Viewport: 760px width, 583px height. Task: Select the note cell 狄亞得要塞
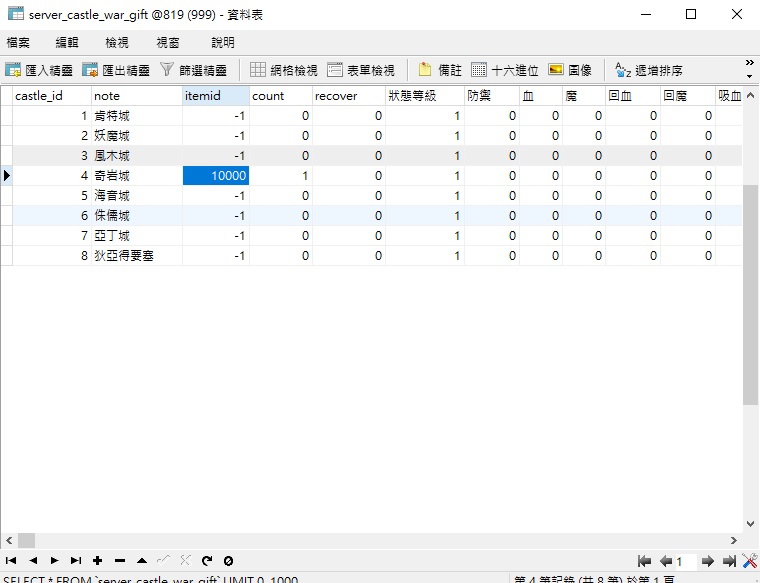click(x=137, y=255)
